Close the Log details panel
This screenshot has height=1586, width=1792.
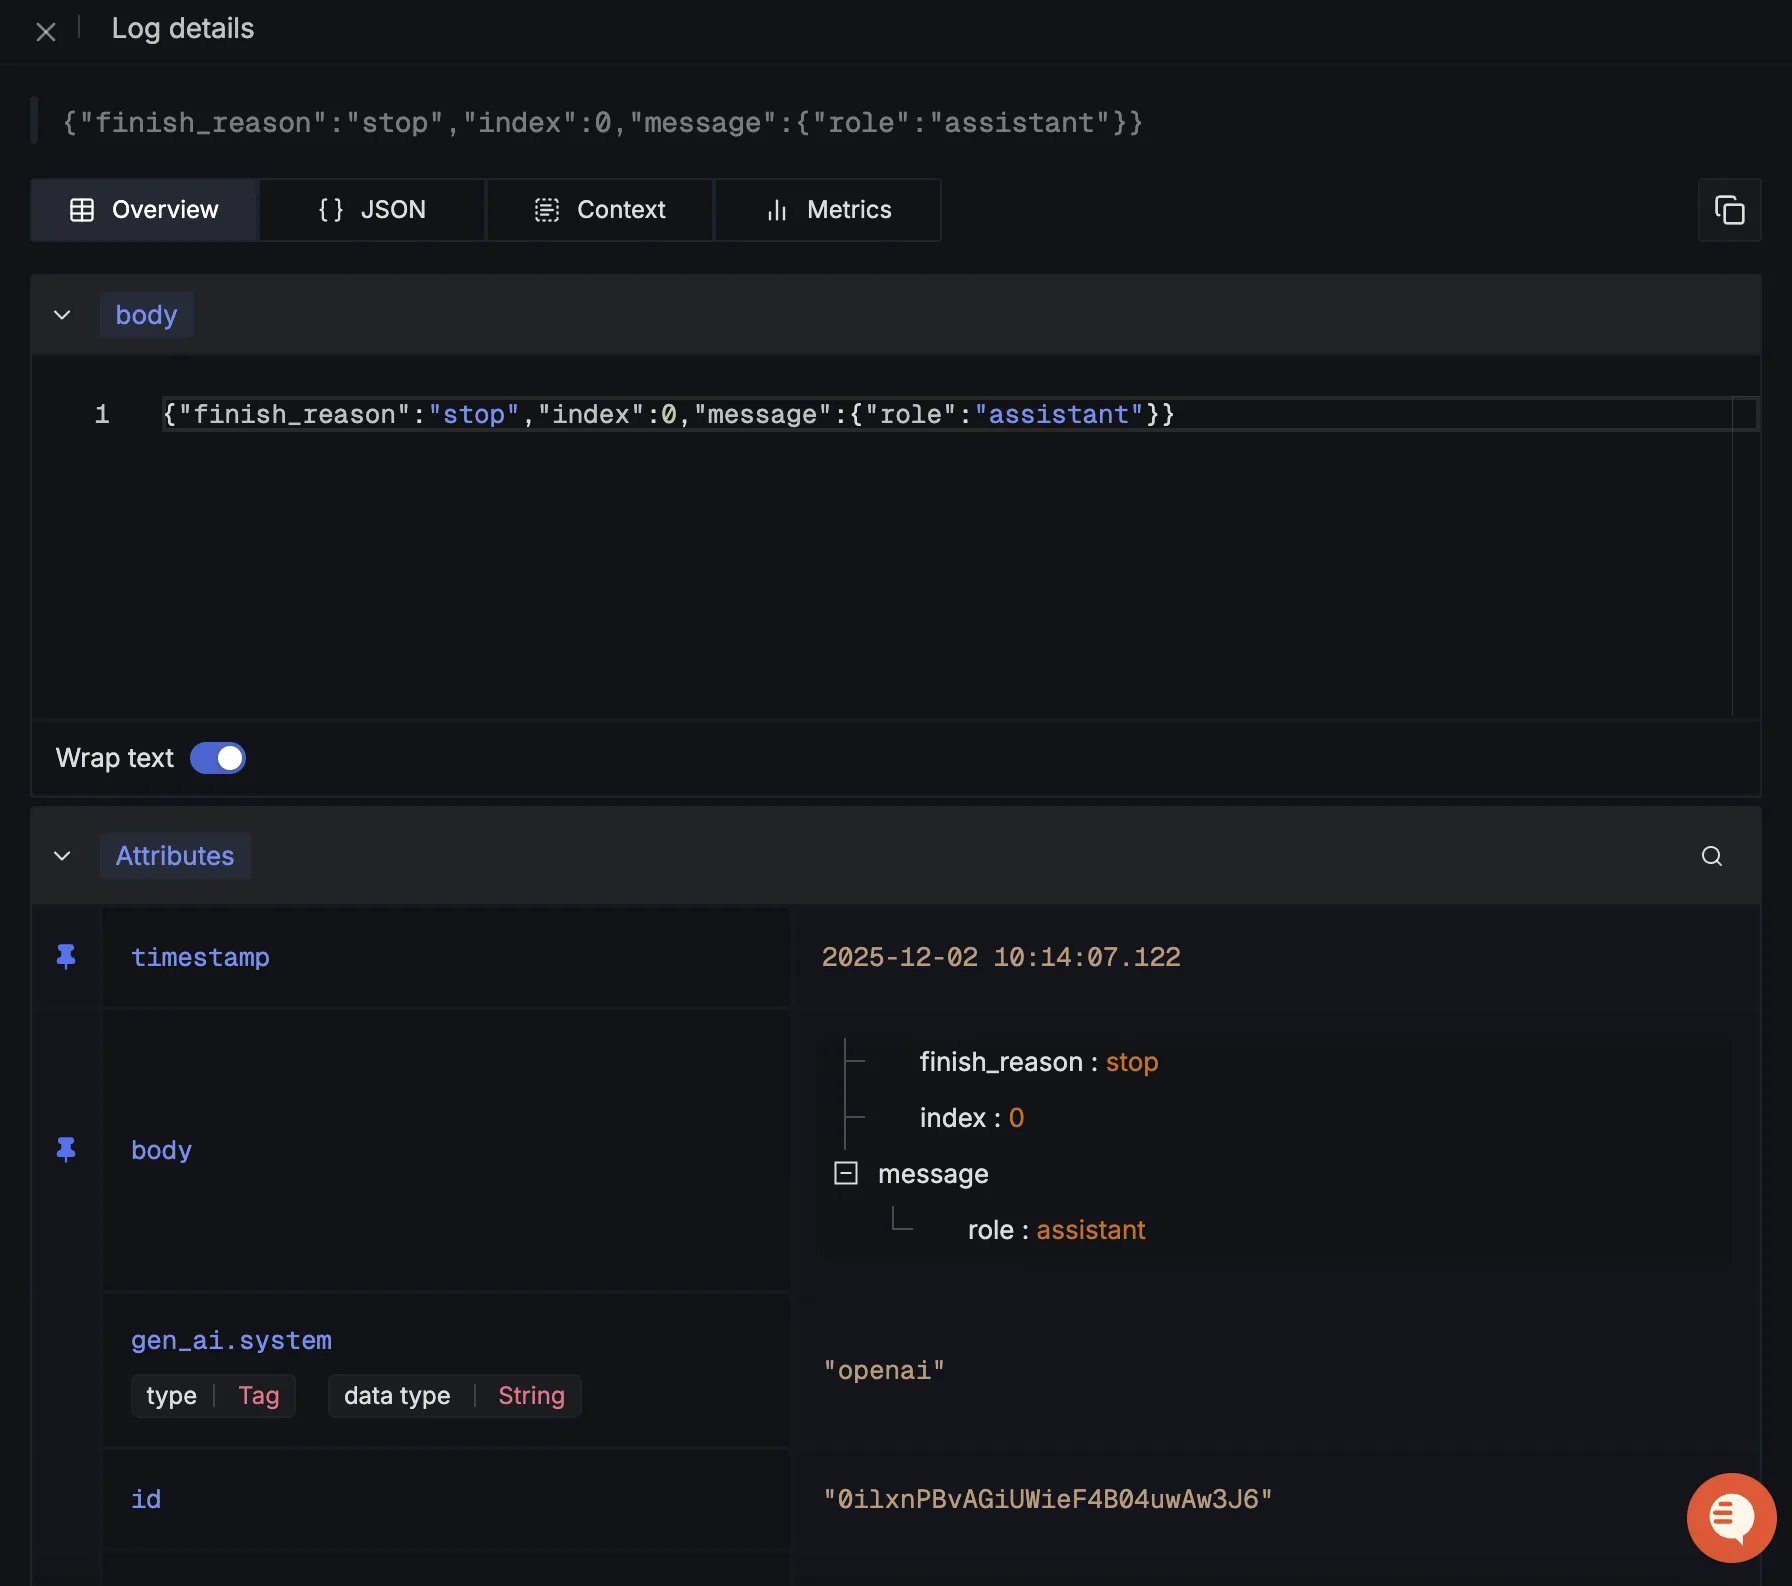[46, 32]
